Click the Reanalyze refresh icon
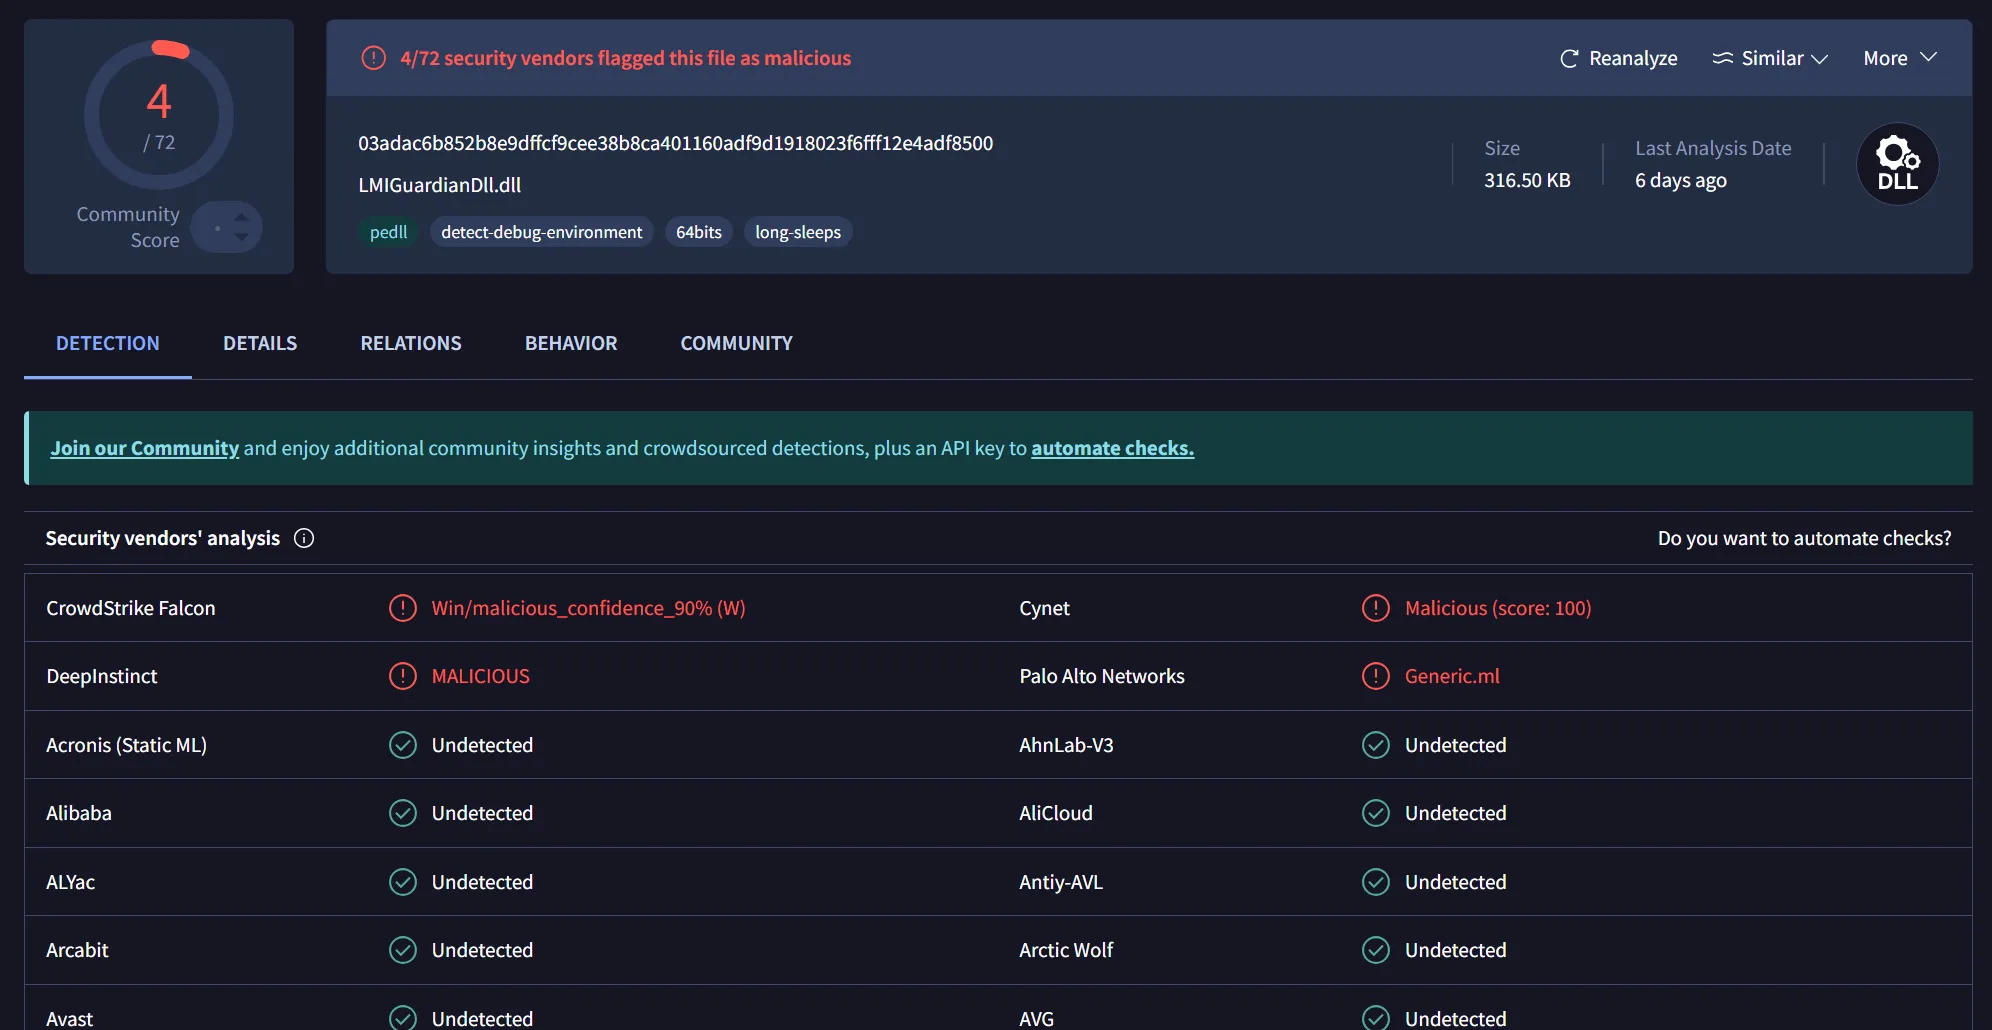This screenshot has width=1992, height=1030. (x=1569, y=59)
